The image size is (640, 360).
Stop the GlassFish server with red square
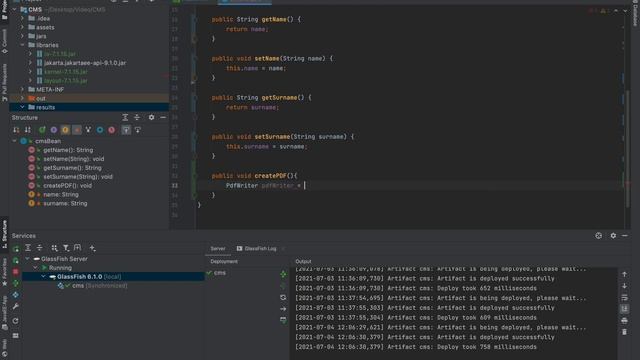coord(16,271)
